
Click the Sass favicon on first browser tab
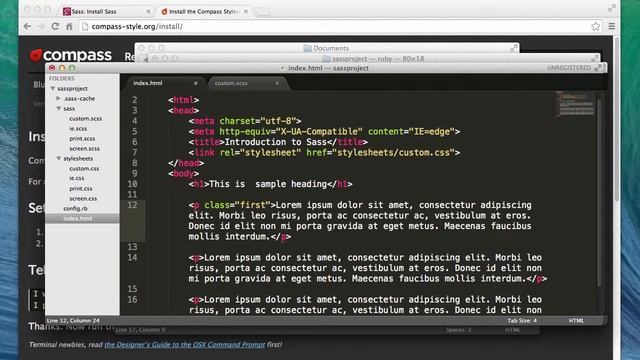point(67,11)
